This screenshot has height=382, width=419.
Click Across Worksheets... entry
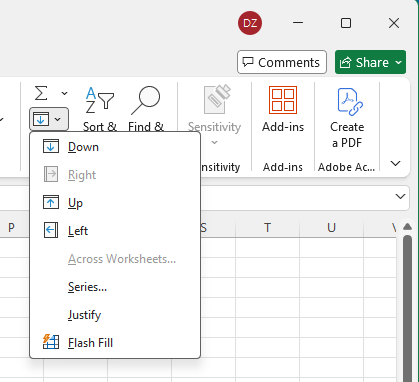click(115, 259)
